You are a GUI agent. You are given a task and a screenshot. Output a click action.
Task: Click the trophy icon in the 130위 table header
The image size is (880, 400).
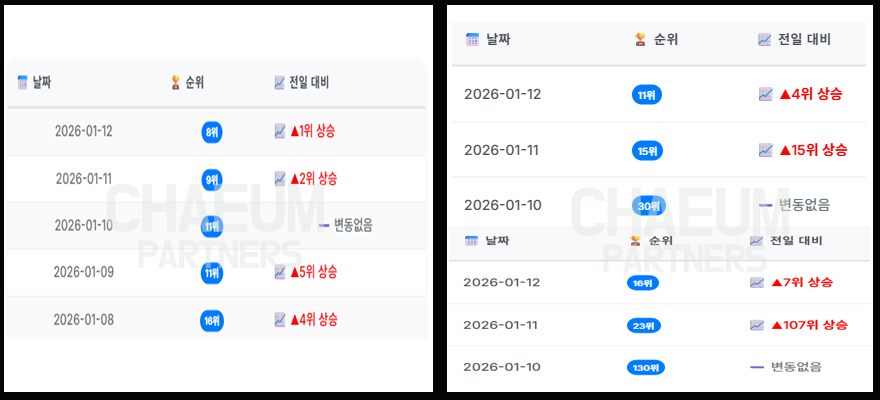point(636,240)
